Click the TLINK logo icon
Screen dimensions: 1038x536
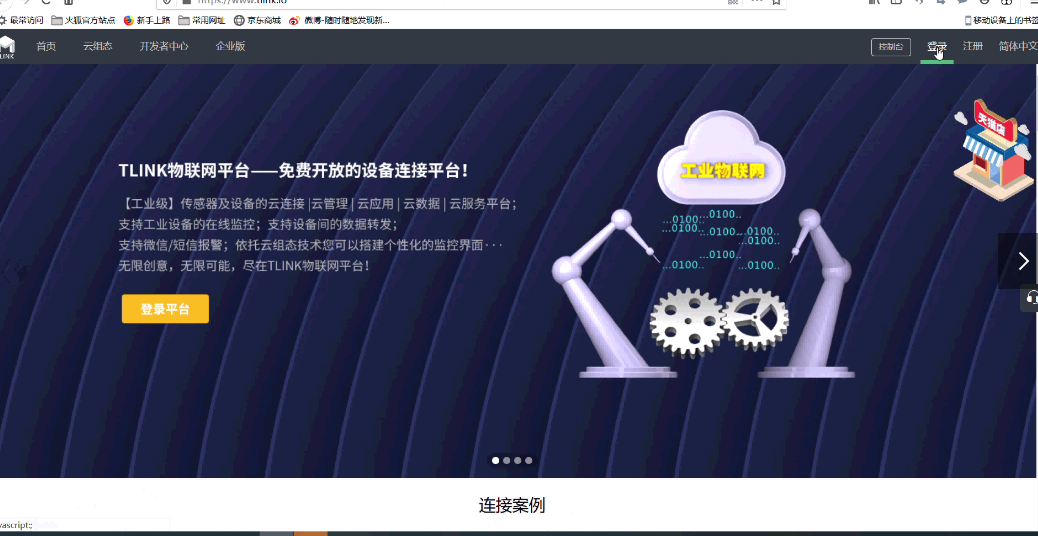pyautogui.click(x=7, y=47)
